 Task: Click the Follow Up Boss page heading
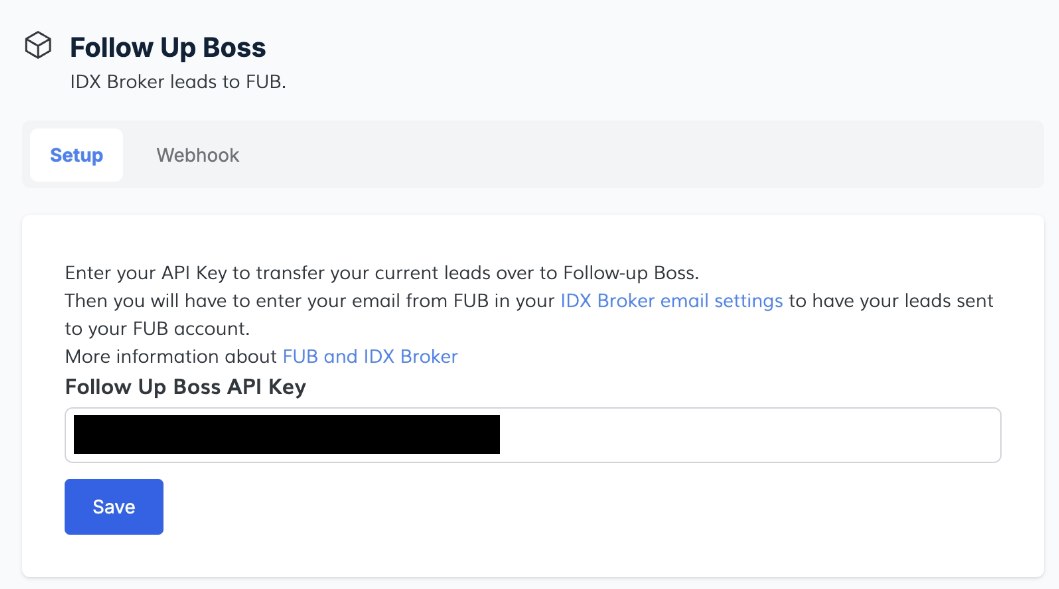[x=168, y=47]
